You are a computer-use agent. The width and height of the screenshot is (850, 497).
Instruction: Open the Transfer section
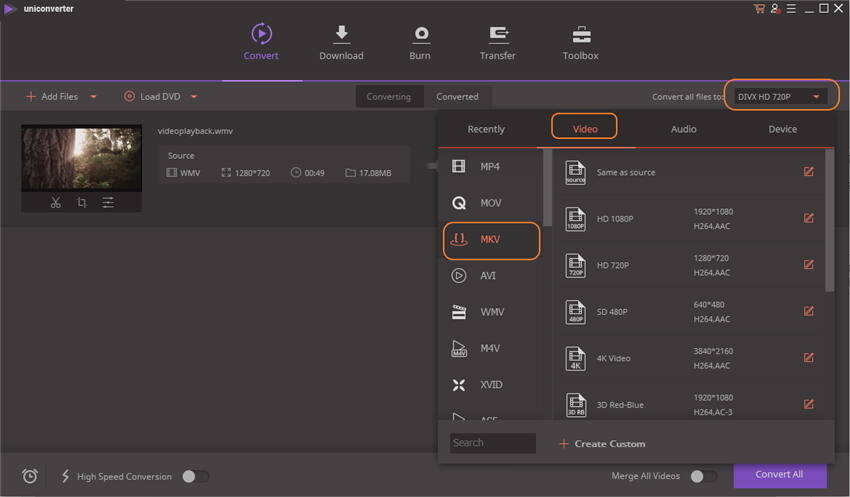tap(498, 42)
